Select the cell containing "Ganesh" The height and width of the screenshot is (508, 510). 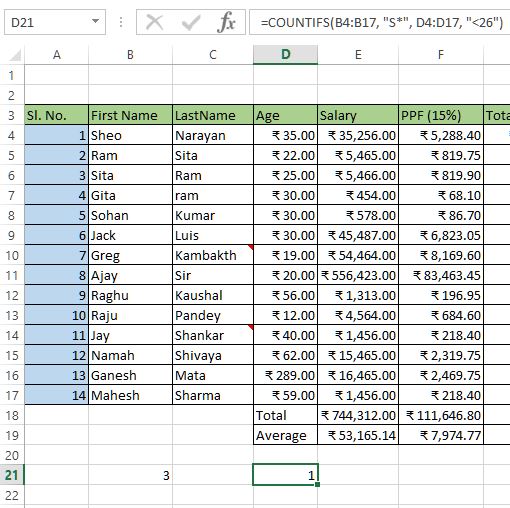coord(130,375)
